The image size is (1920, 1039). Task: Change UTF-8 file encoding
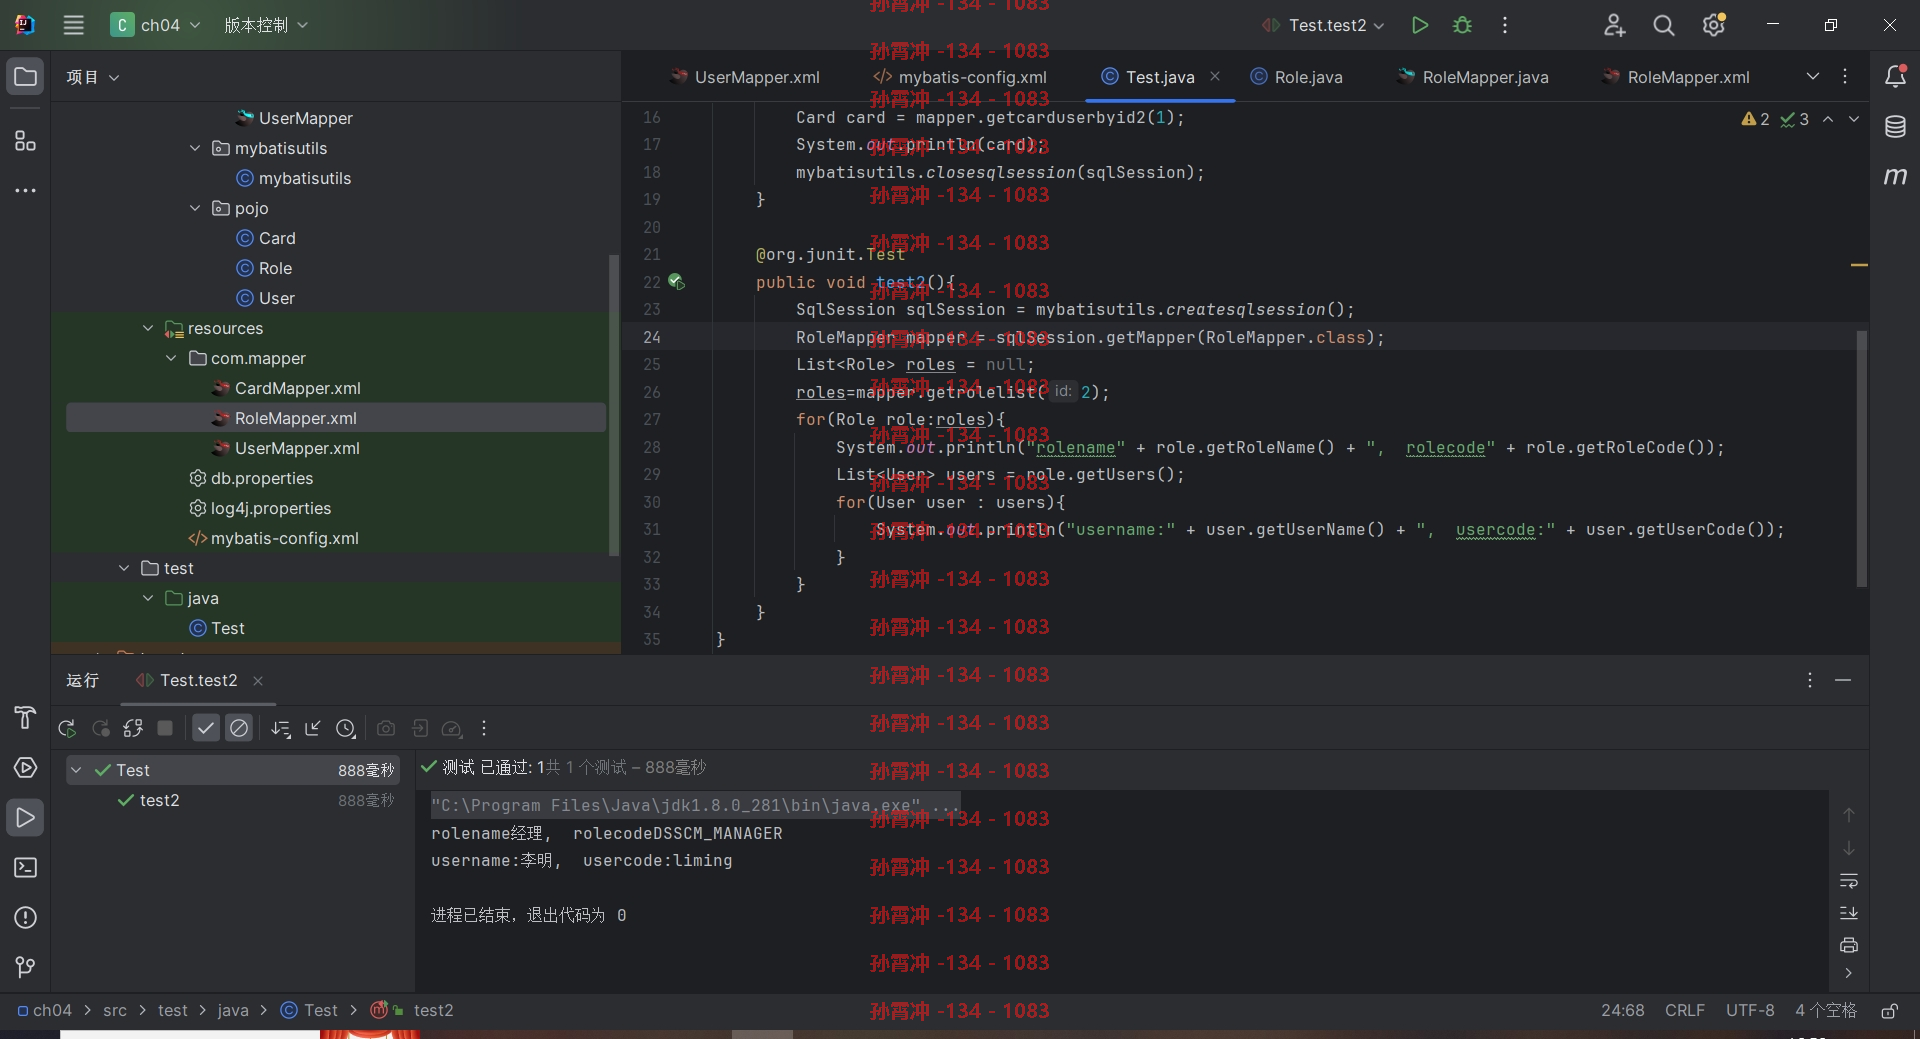[1750, 1011]
